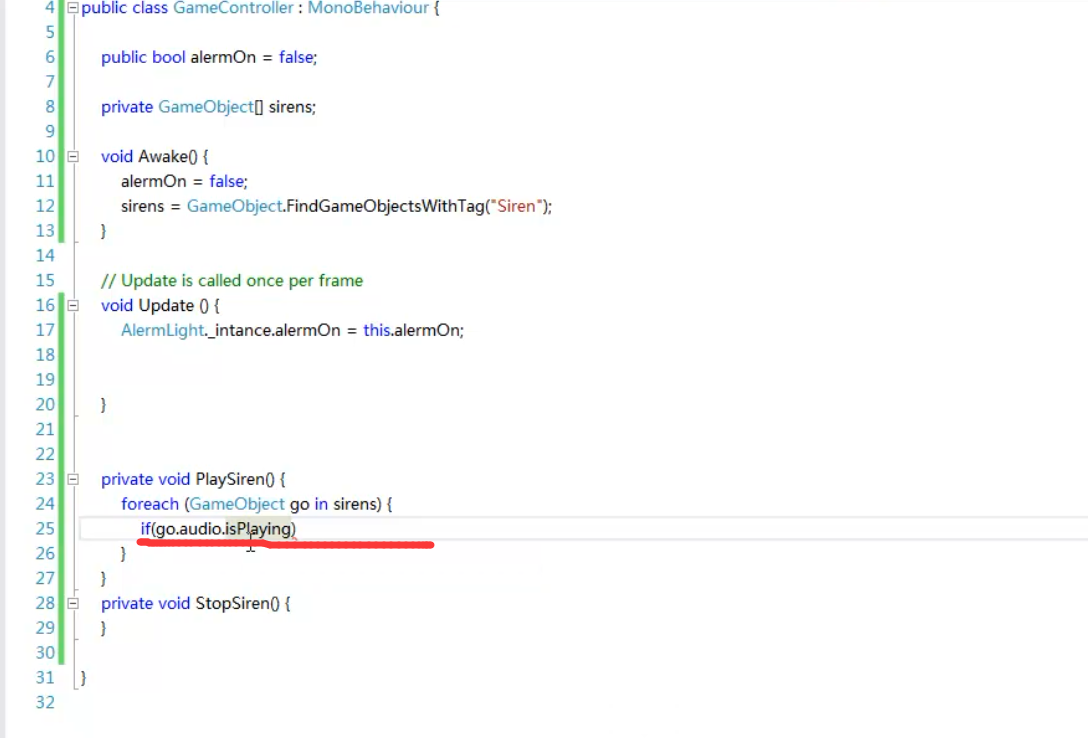Collapse the GameController class block
Viewport: 1088px width, 738px height.
73,8
